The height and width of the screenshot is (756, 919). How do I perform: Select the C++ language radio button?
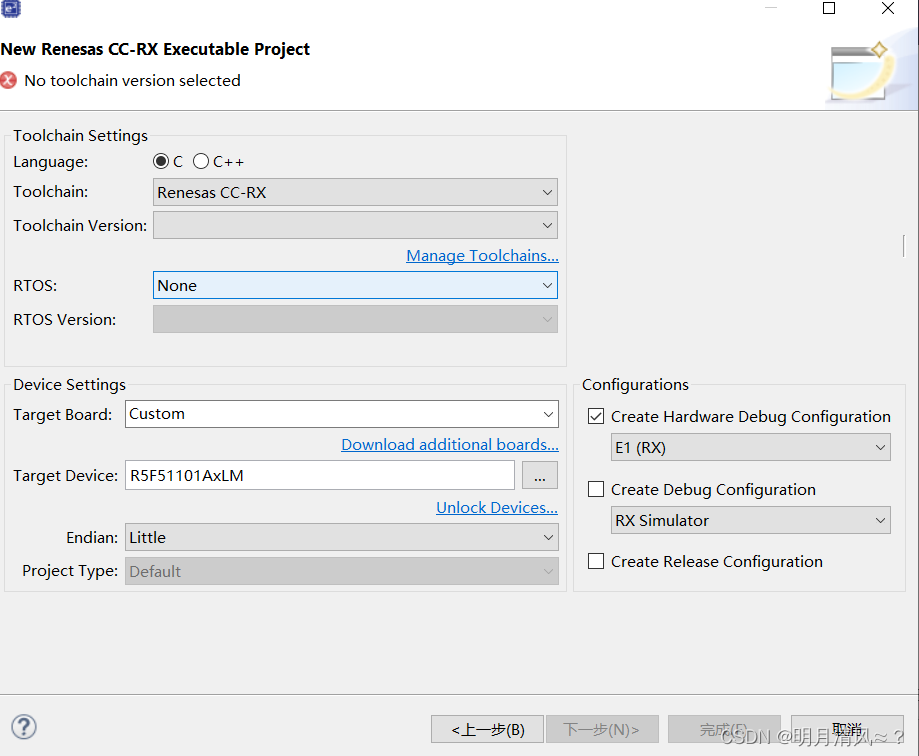[200, 161]
